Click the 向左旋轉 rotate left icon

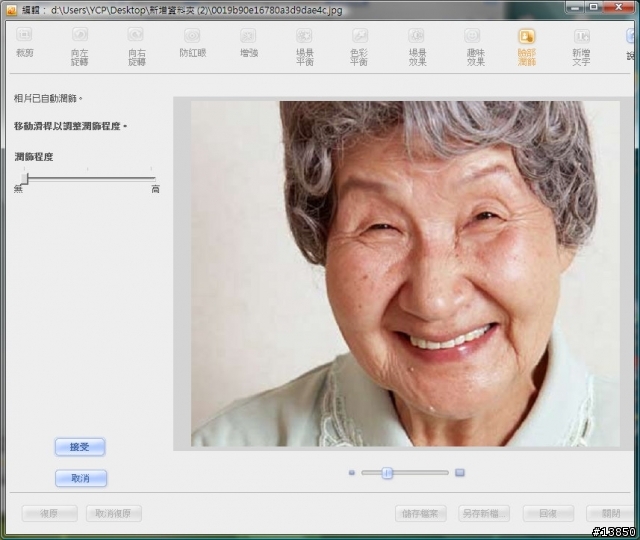(x=80, y=35)
